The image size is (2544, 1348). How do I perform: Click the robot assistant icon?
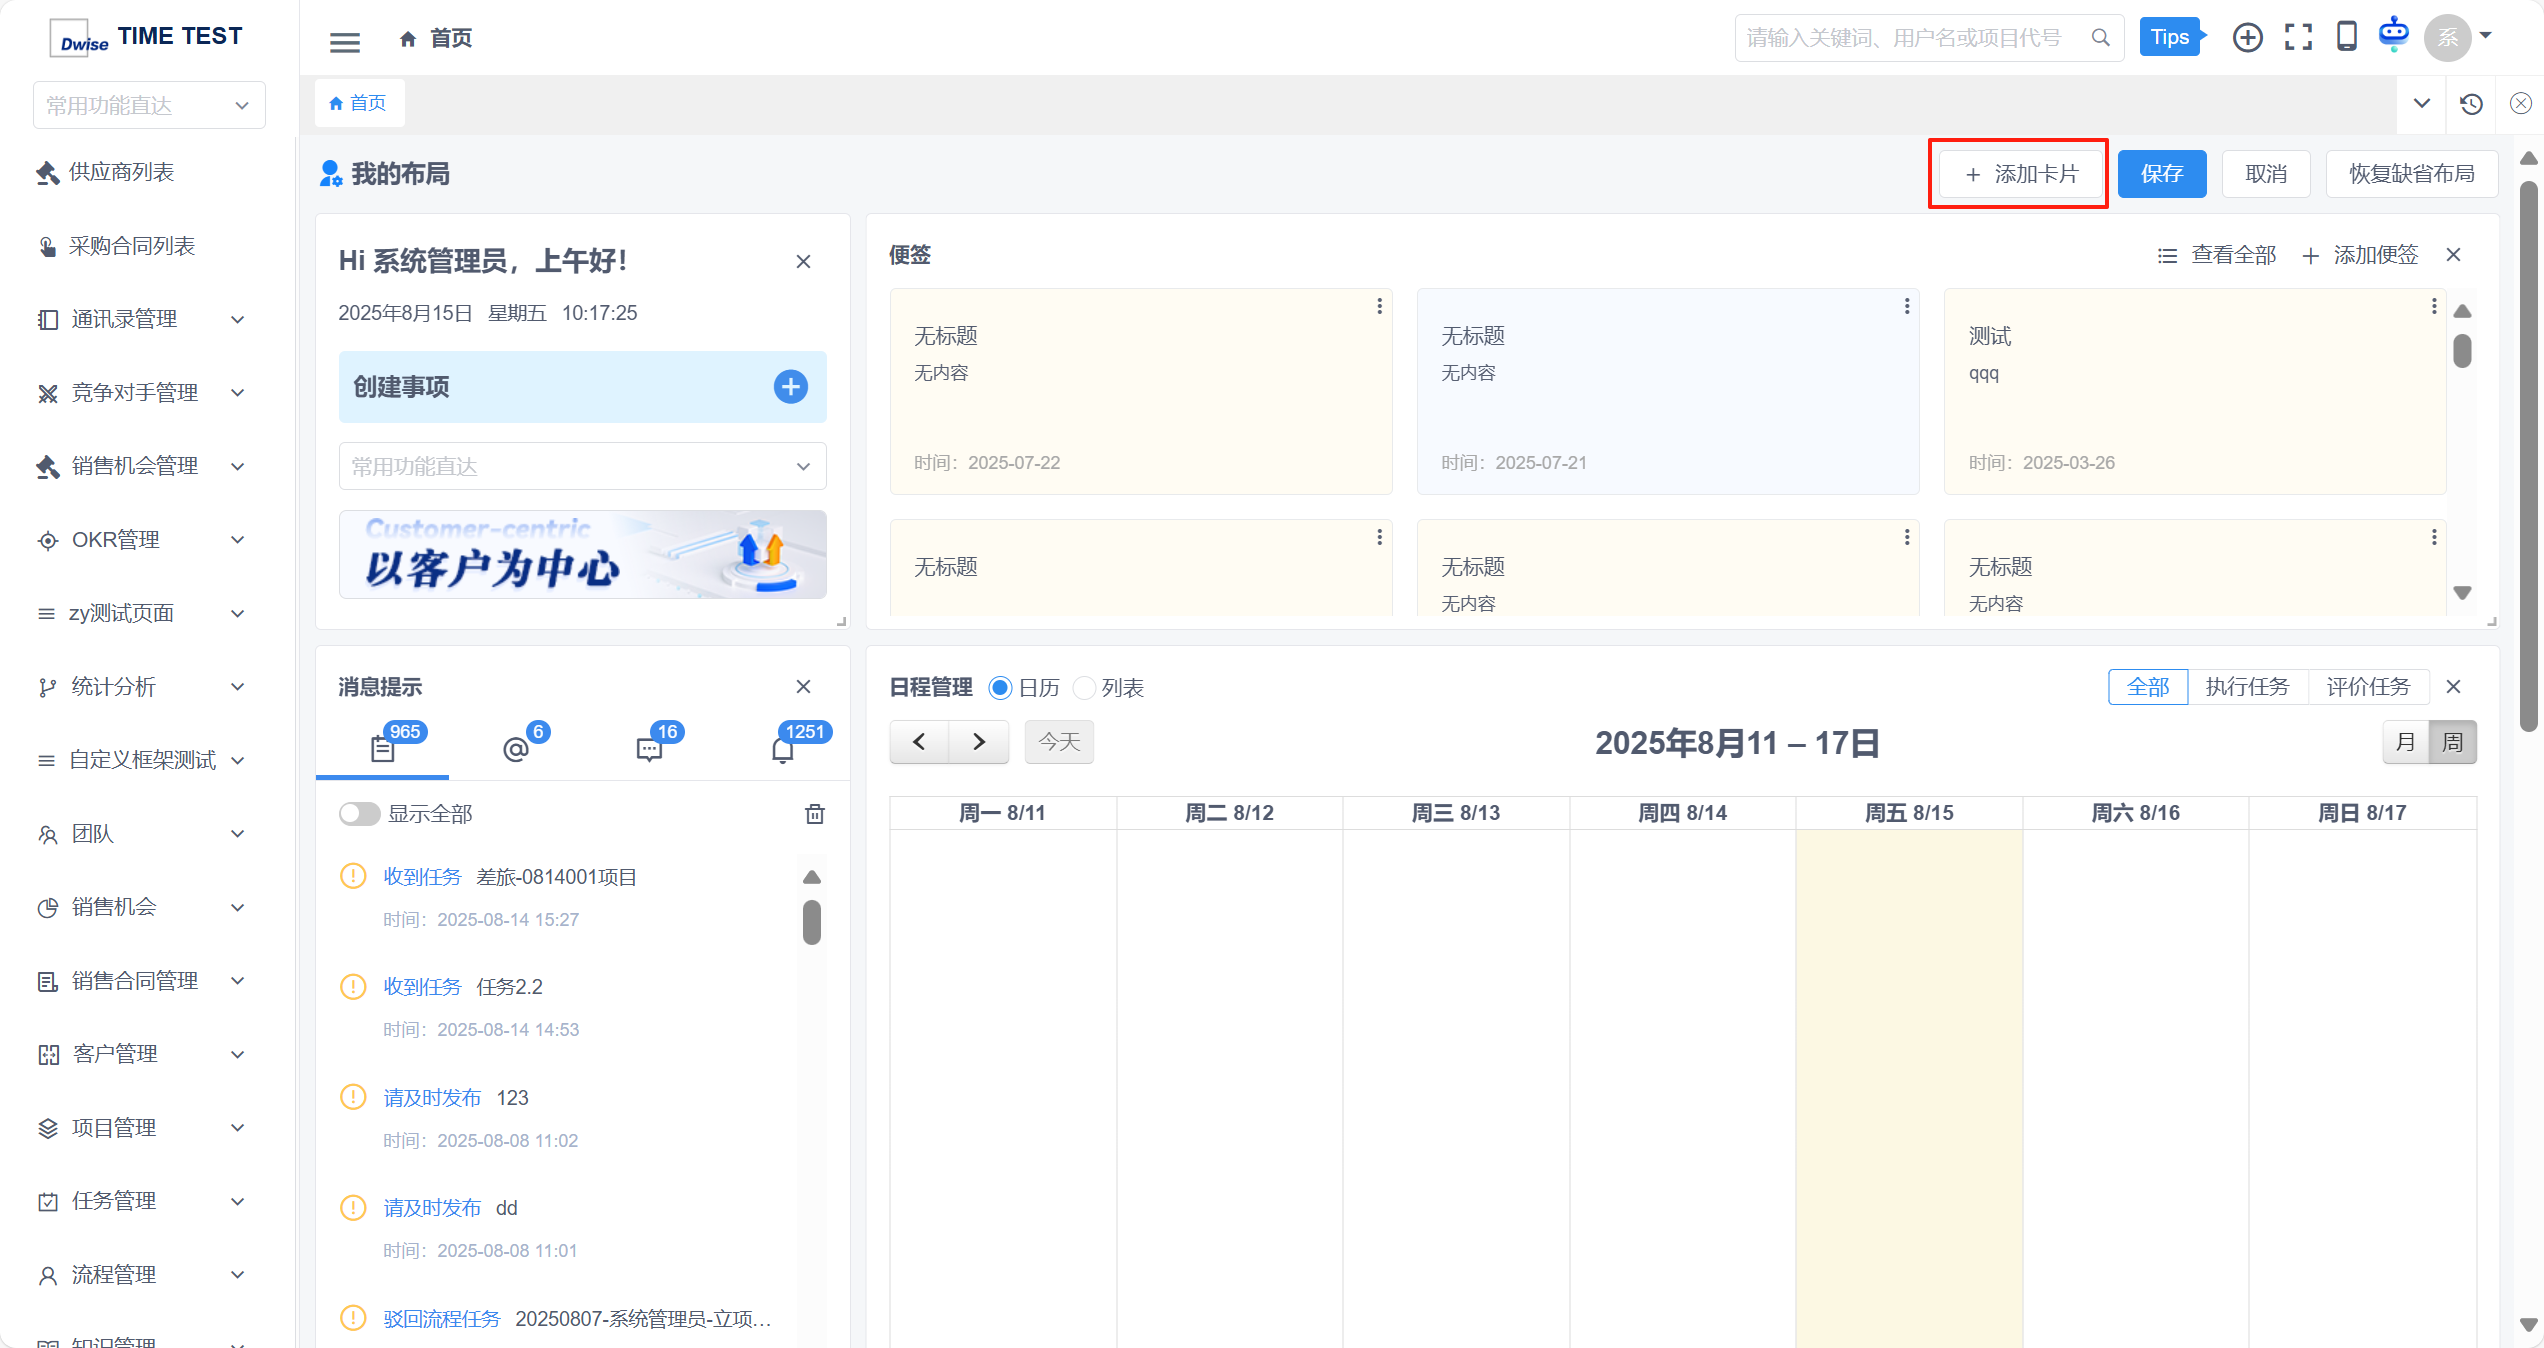2394,35
